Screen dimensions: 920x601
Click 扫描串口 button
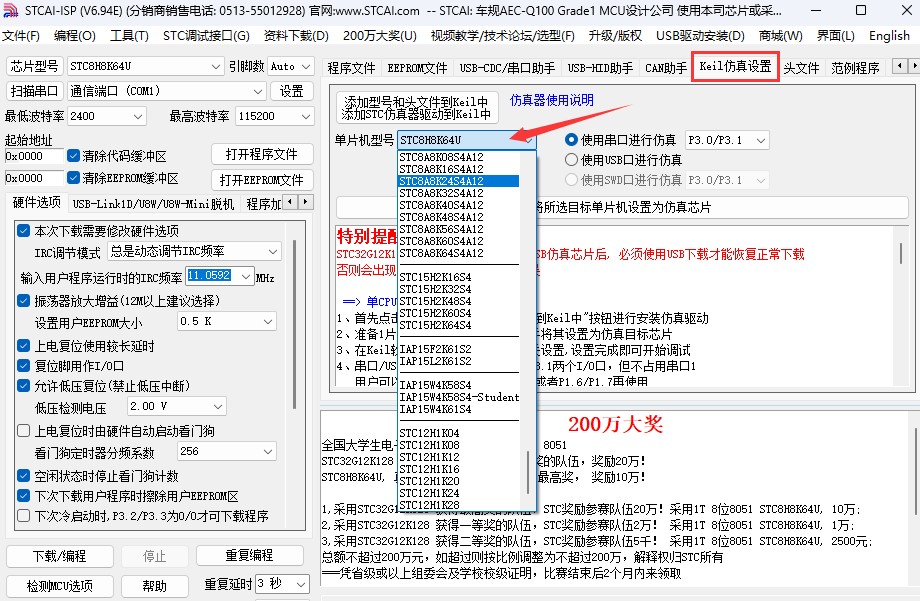(35, 91)
